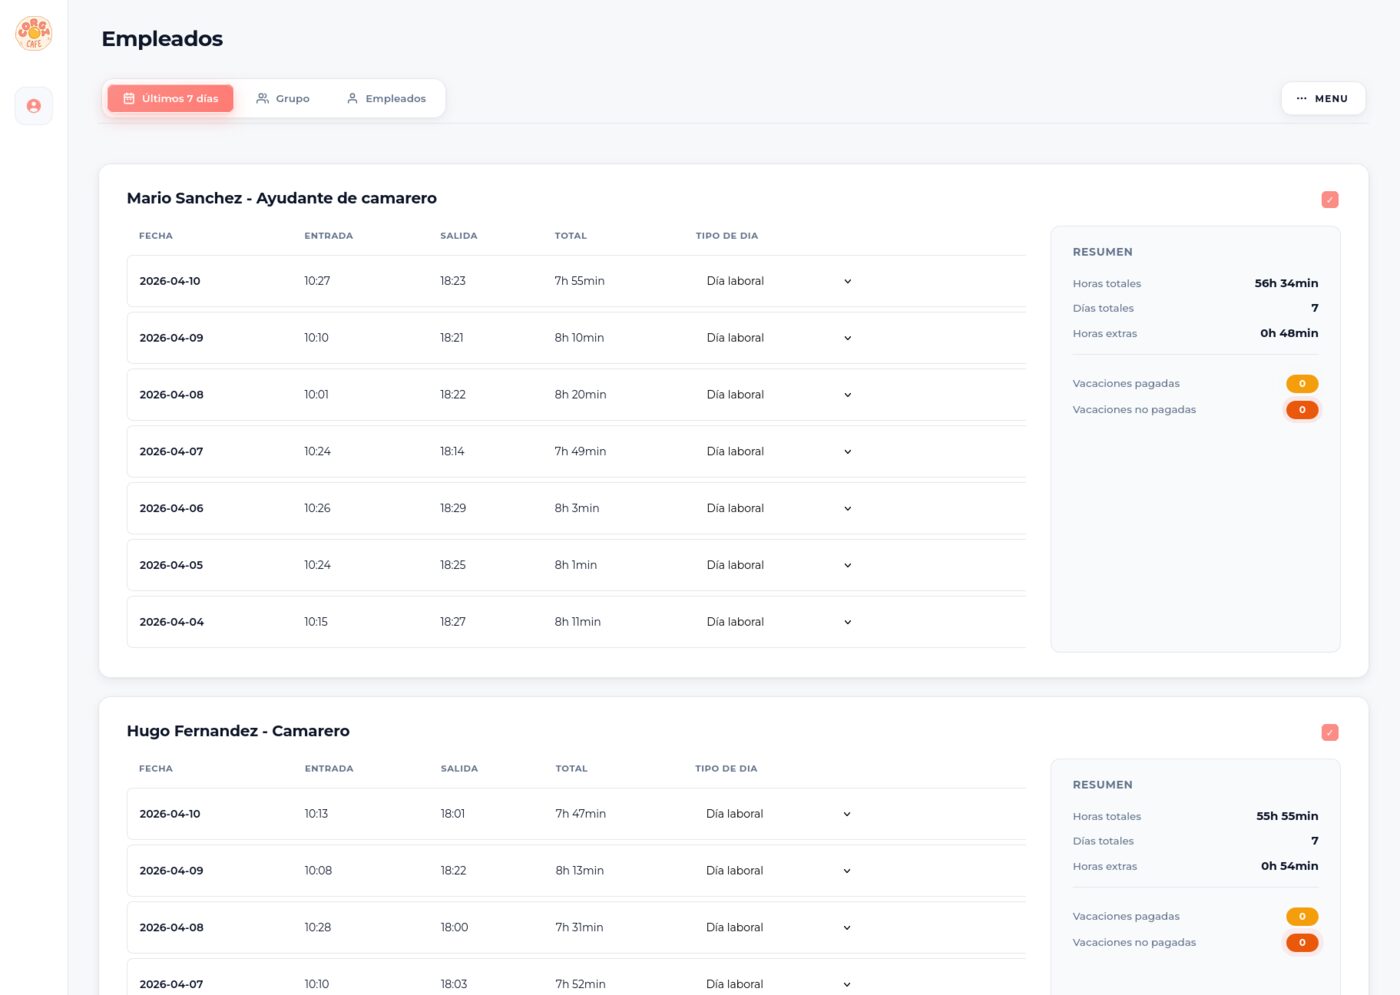Click the calendar icon in Últimos 7 días
Viewport: 1400px width, 995px height.
[x=129, y=98]
